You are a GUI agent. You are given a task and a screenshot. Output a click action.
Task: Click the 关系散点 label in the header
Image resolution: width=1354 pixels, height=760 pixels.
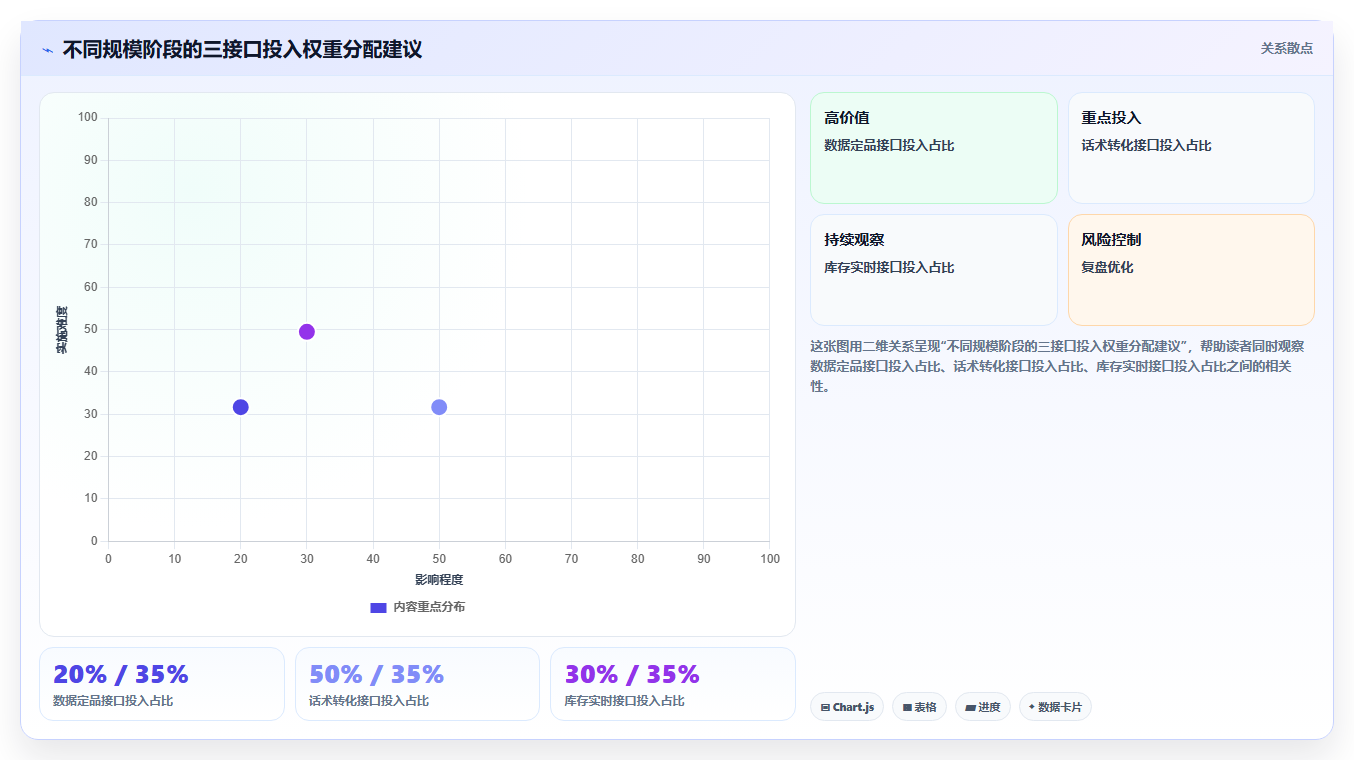[1286, 48]
